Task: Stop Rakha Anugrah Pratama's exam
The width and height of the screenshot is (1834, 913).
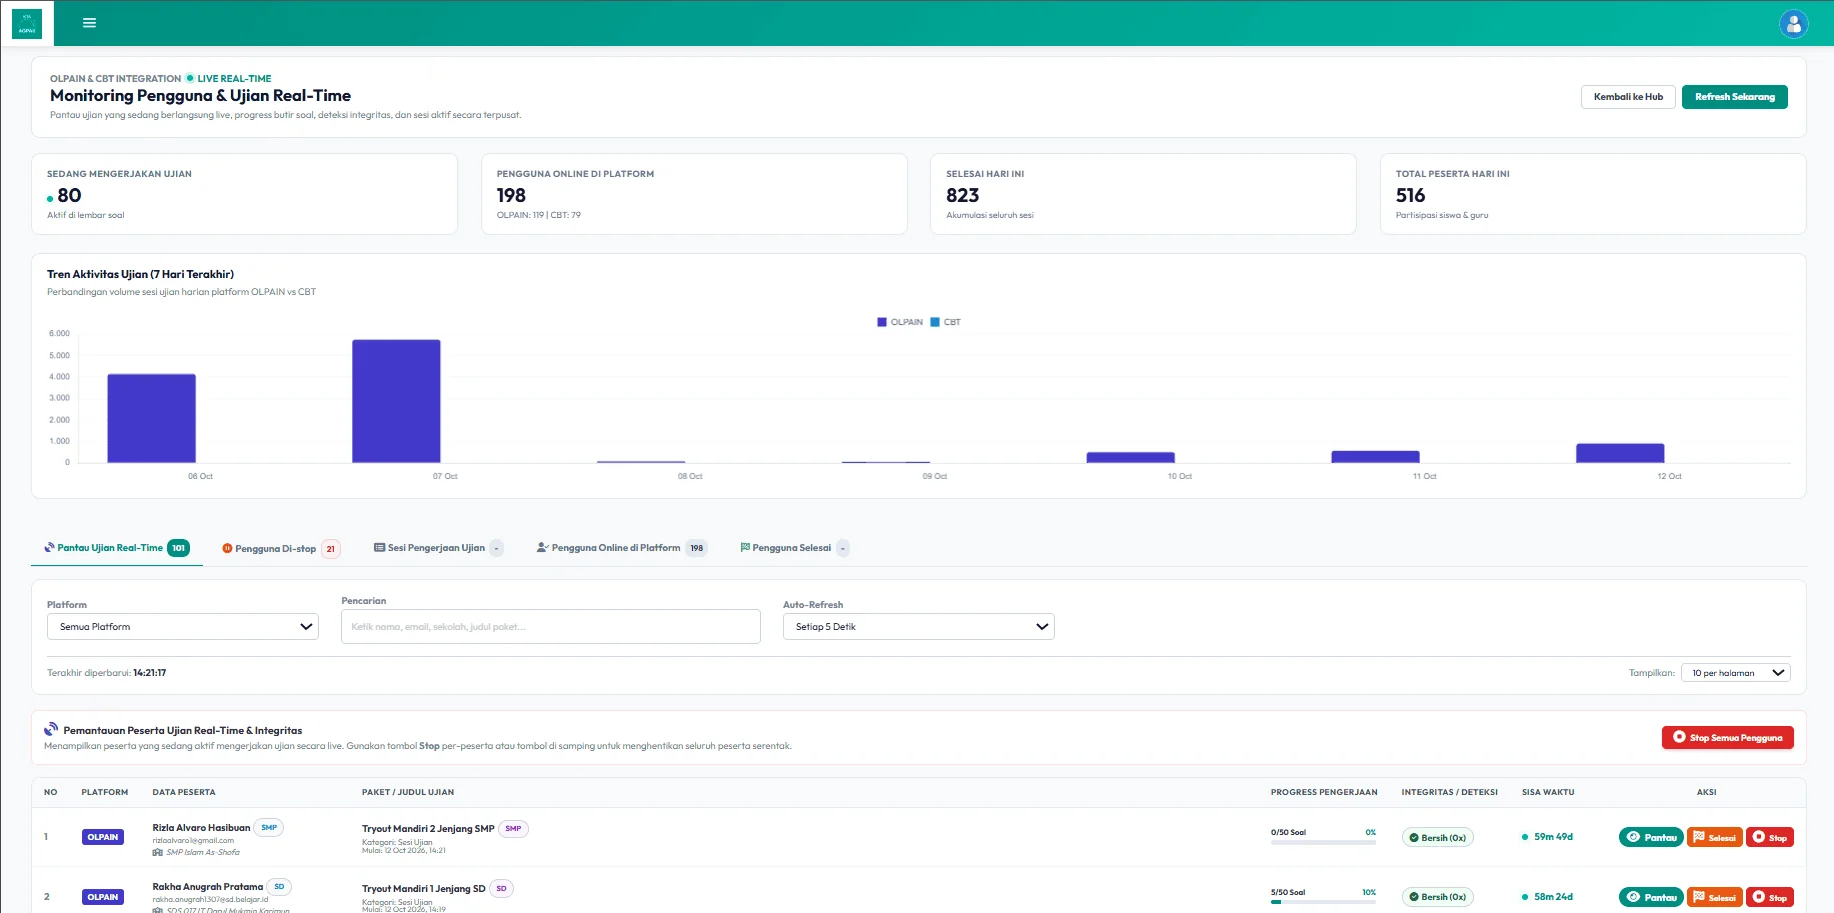Action: coord(1769,897)
